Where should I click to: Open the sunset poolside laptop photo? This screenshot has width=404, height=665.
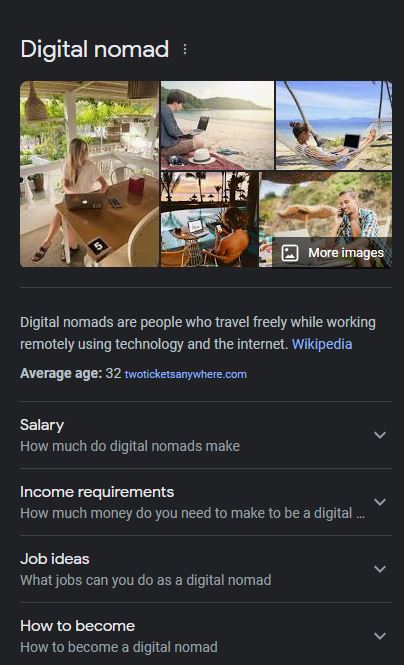point(209,219)
